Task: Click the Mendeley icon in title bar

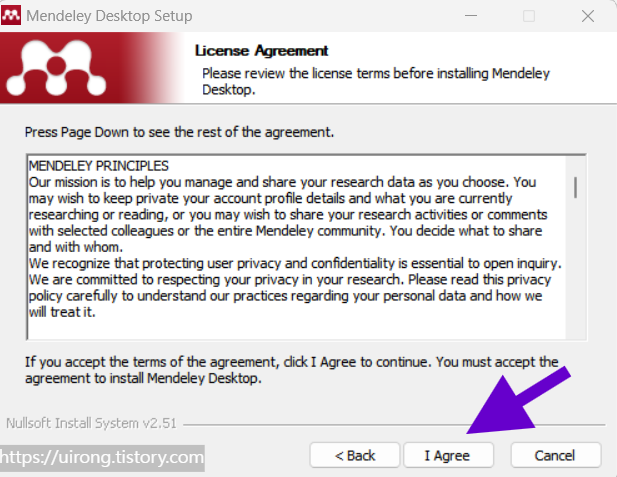Action: (11, 16)
